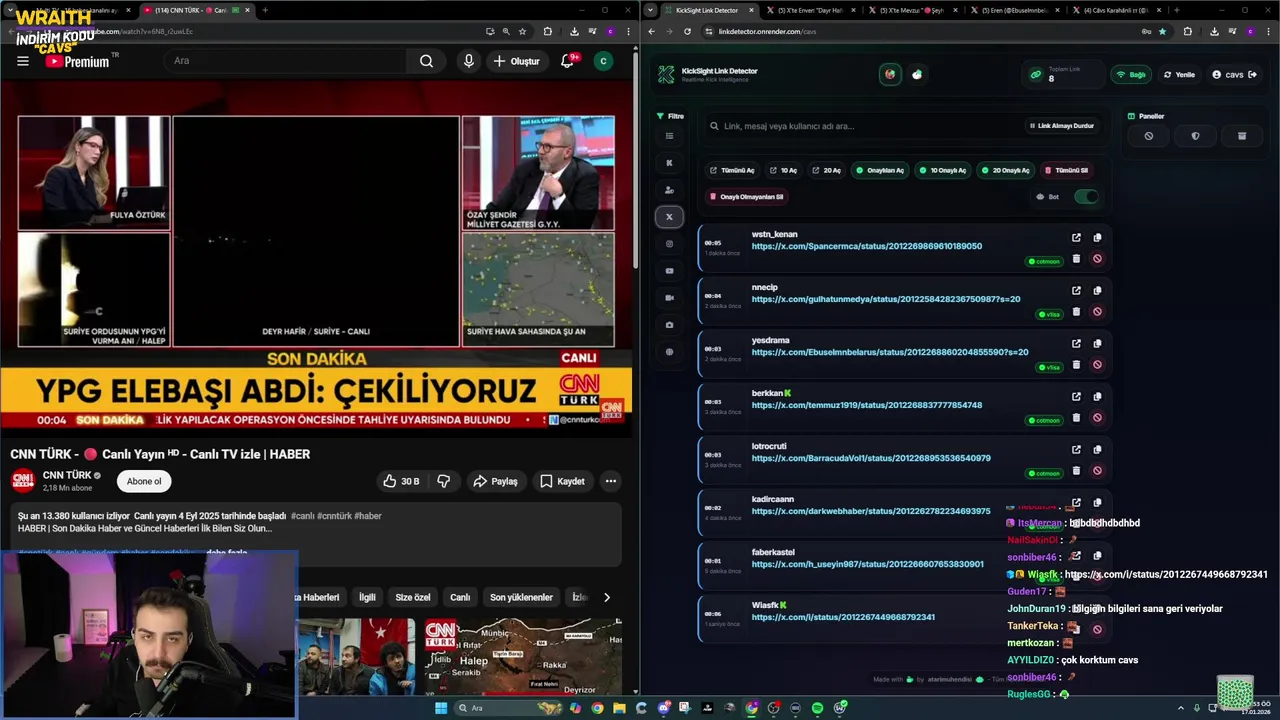Select the Instagram filter icon

click(669, 244)
